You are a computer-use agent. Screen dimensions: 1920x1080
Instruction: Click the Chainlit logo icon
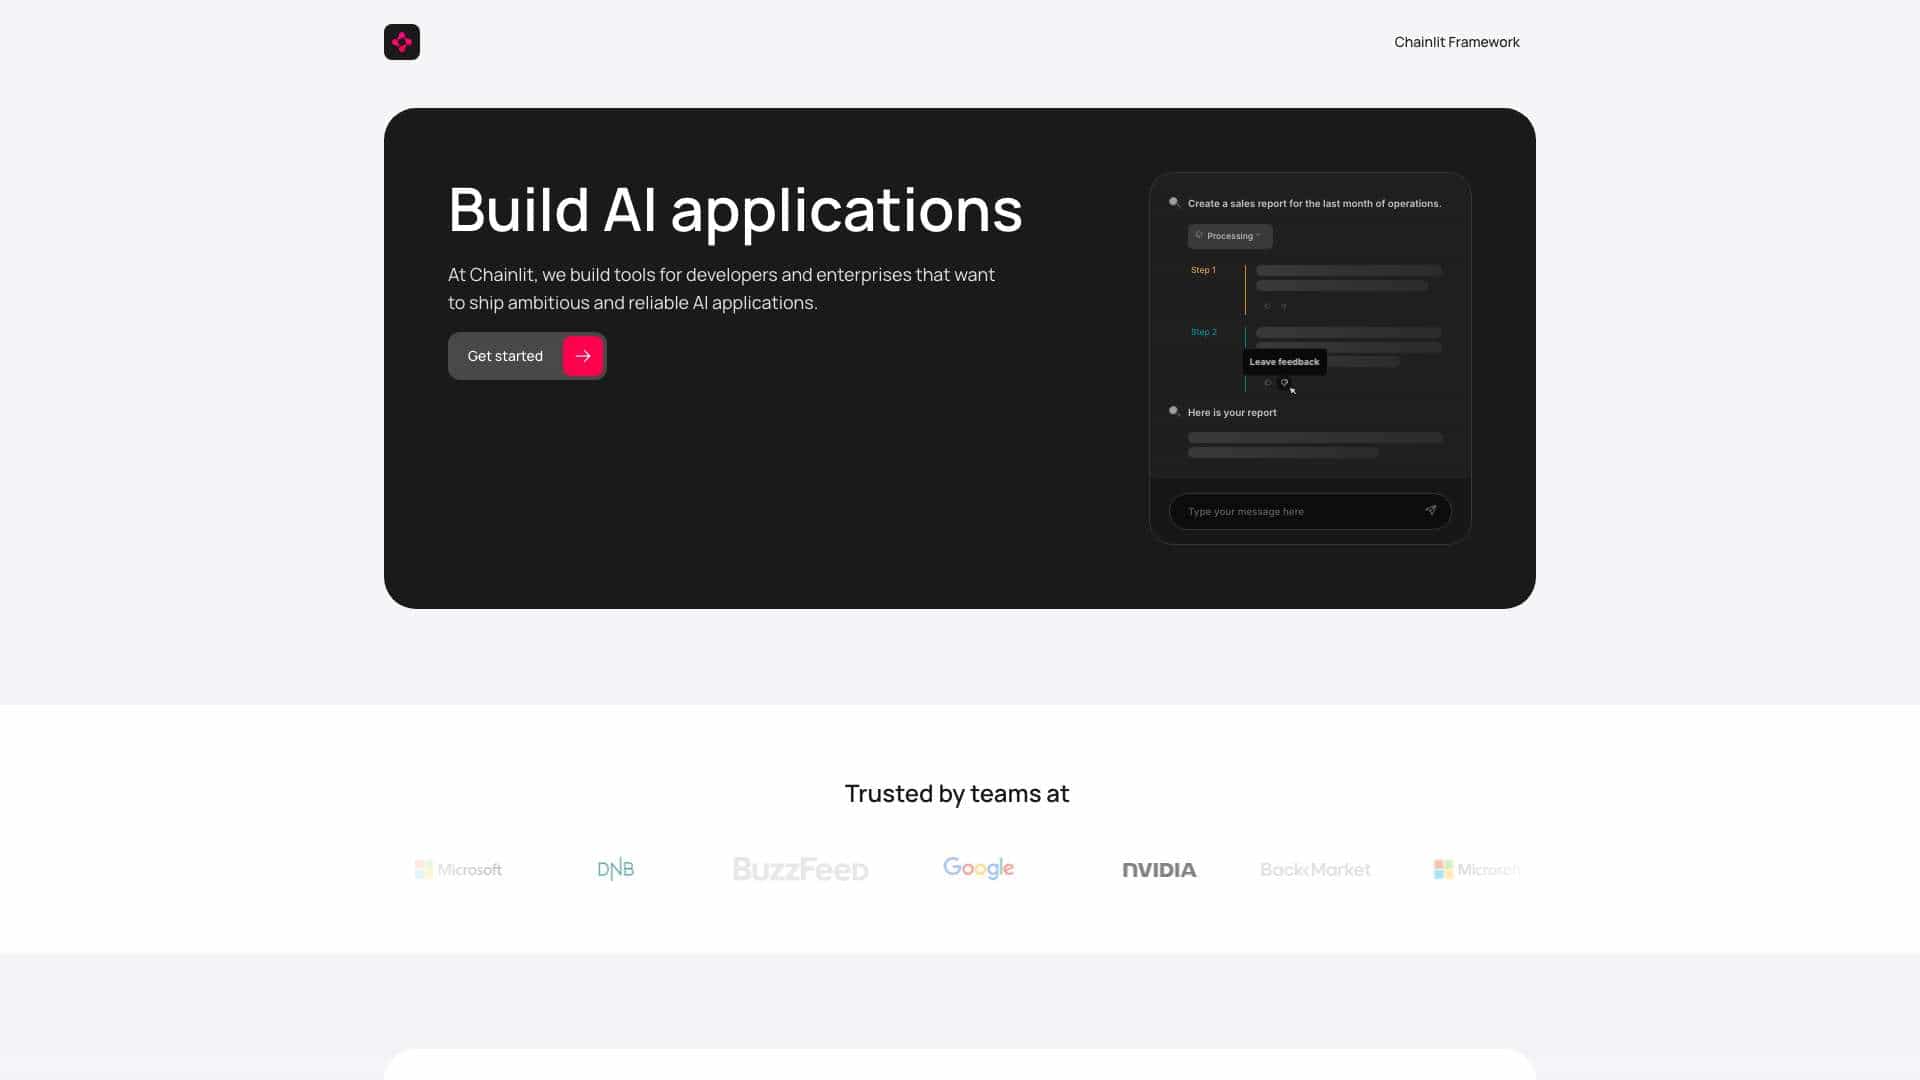point(402,42)
